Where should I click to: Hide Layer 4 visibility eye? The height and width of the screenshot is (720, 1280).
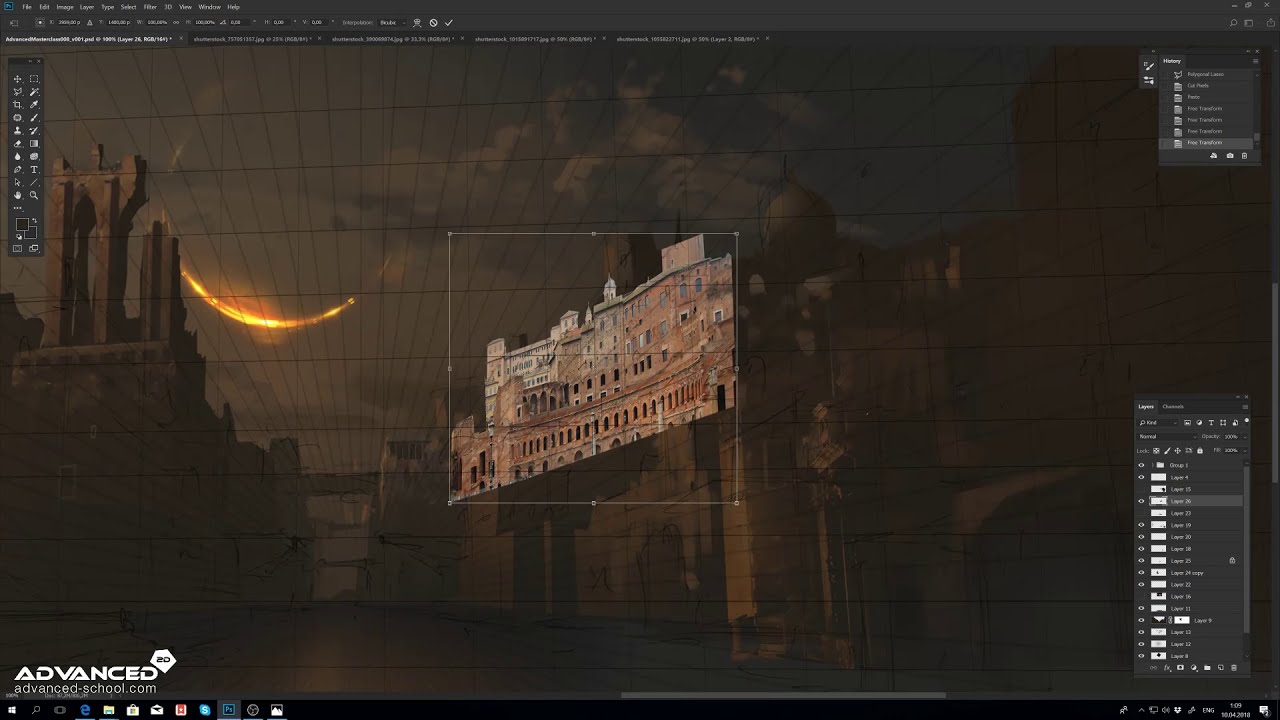[x=1141, y=477]
